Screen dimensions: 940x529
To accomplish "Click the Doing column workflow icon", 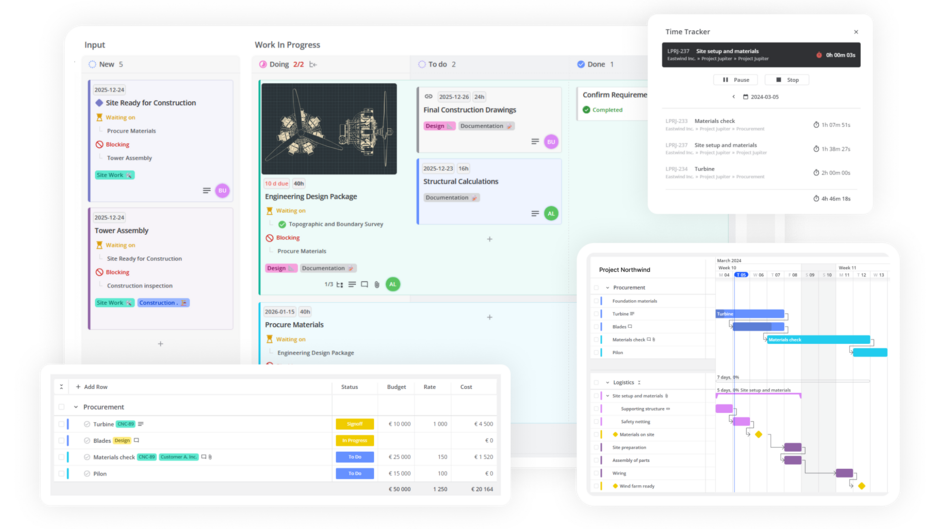I will 313,64.
